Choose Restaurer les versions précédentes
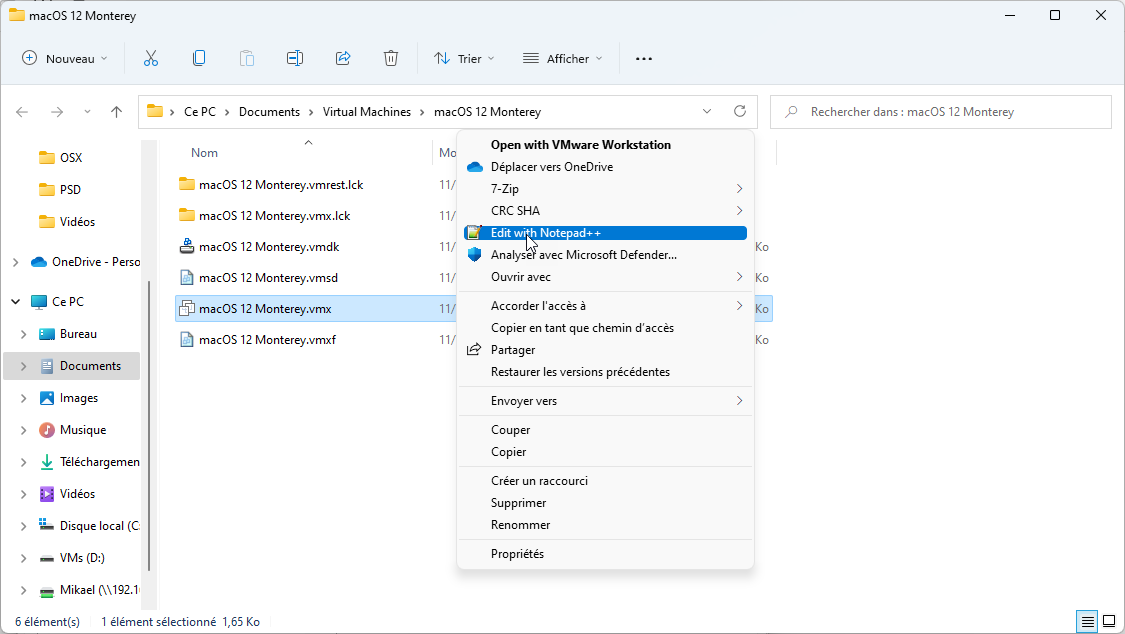The height and width of the screenshot is (634, 1125). [x=606, y=372]
